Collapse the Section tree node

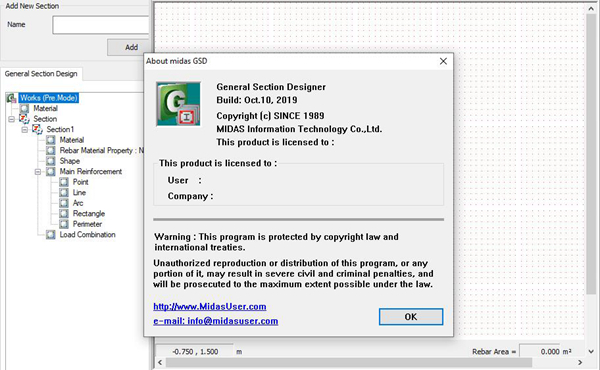(11, 119)
